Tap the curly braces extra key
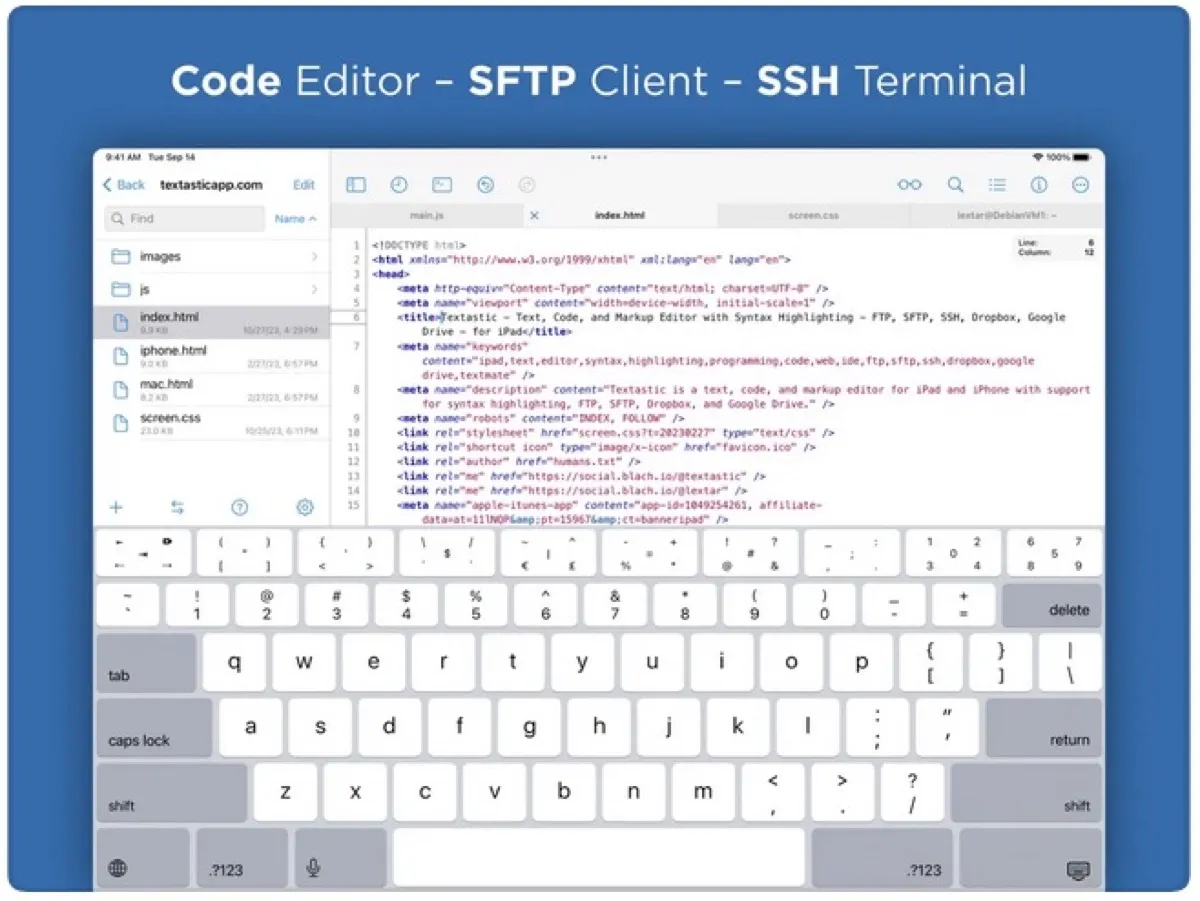The height and width of the screenshot is (901, 1200). (x=345, y=553)
